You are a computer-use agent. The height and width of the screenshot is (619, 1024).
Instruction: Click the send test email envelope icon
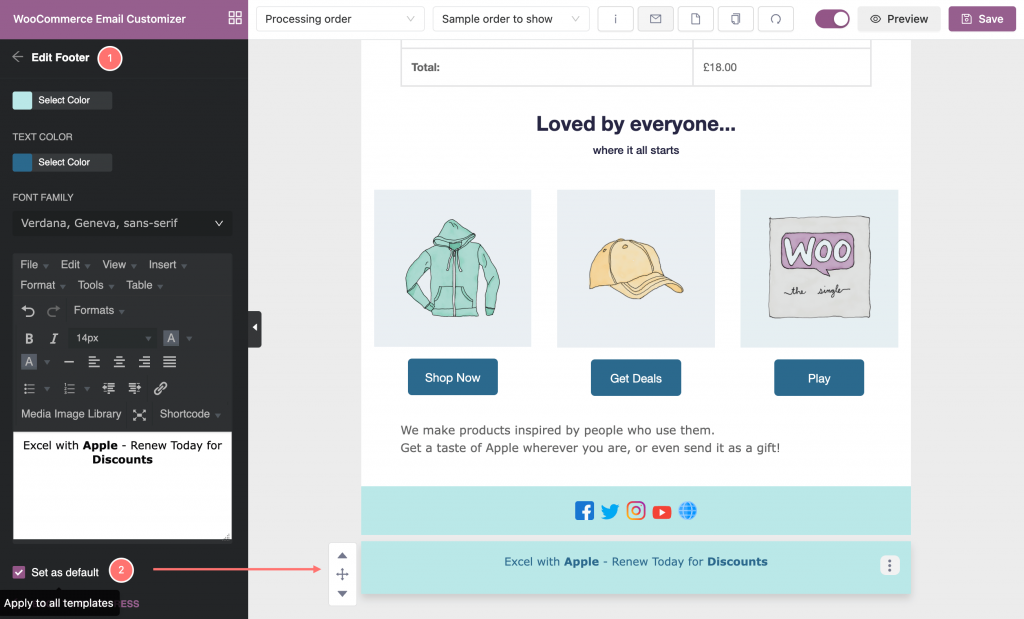click(x=656, y=19)
